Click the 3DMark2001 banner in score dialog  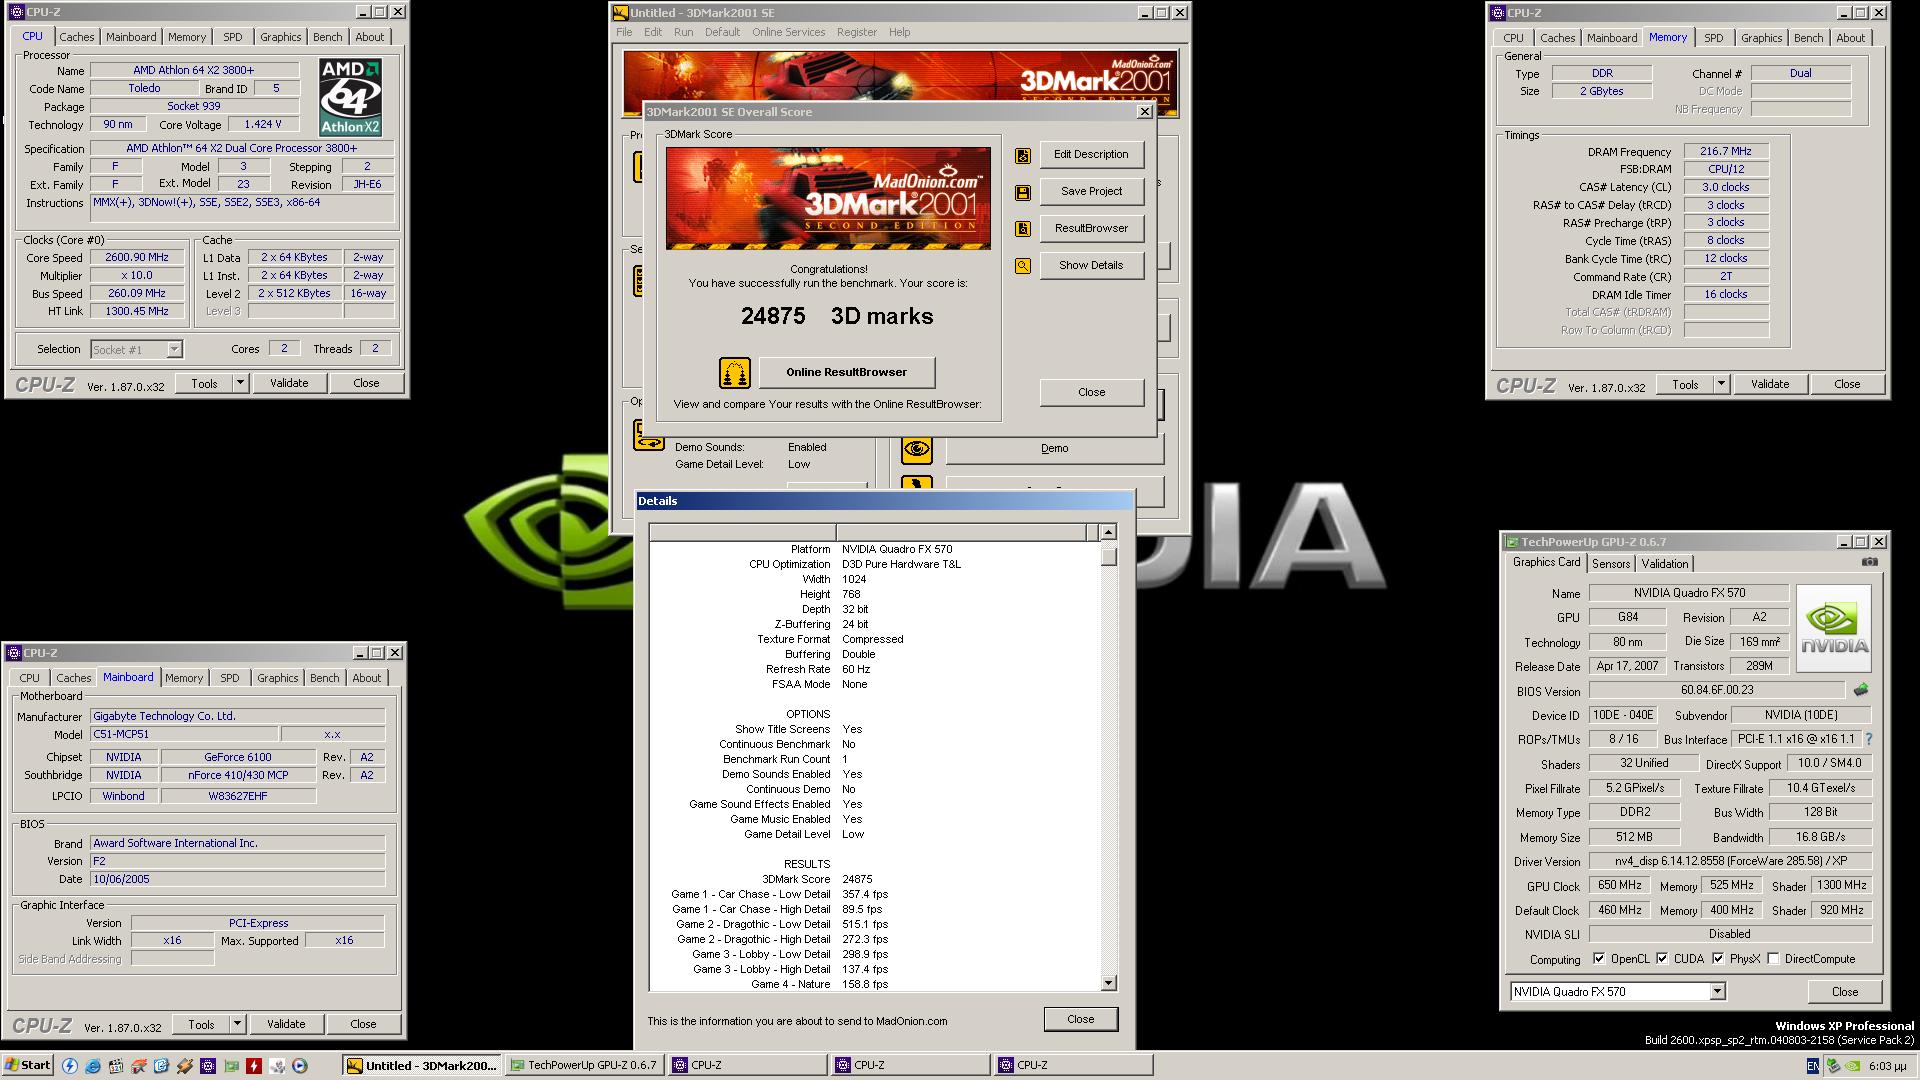[x=828, y=199]
